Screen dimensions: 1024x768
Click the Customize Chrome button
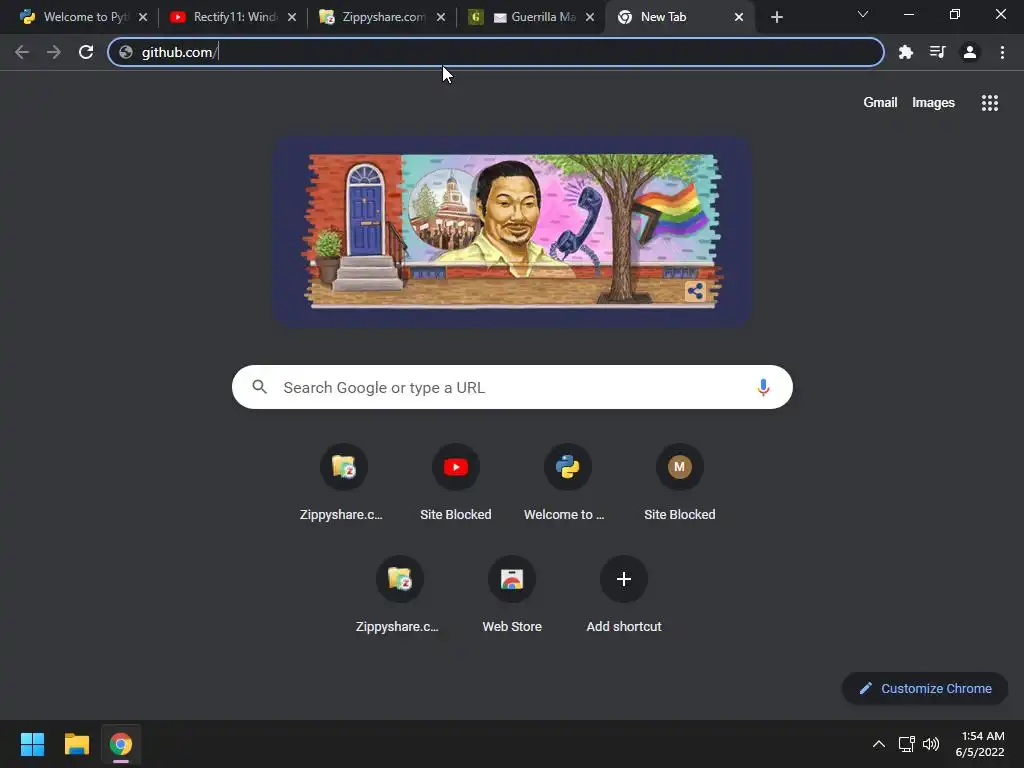click(925, 688)
